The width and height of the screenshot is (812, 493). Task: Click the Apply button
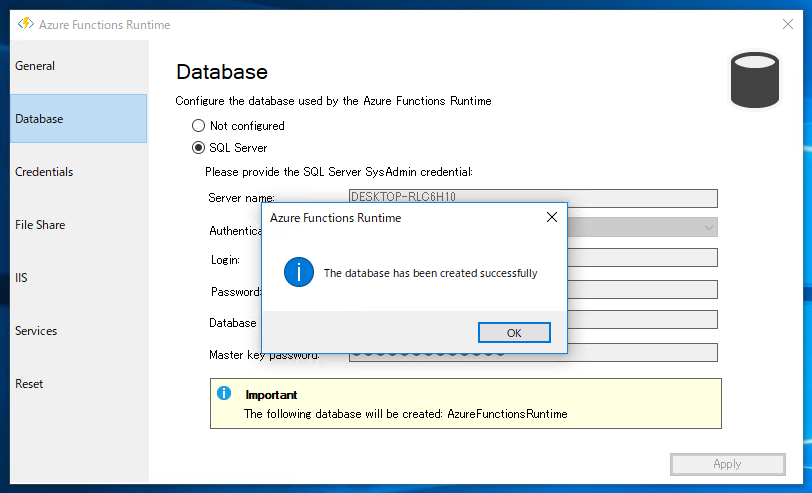[728, 464]
